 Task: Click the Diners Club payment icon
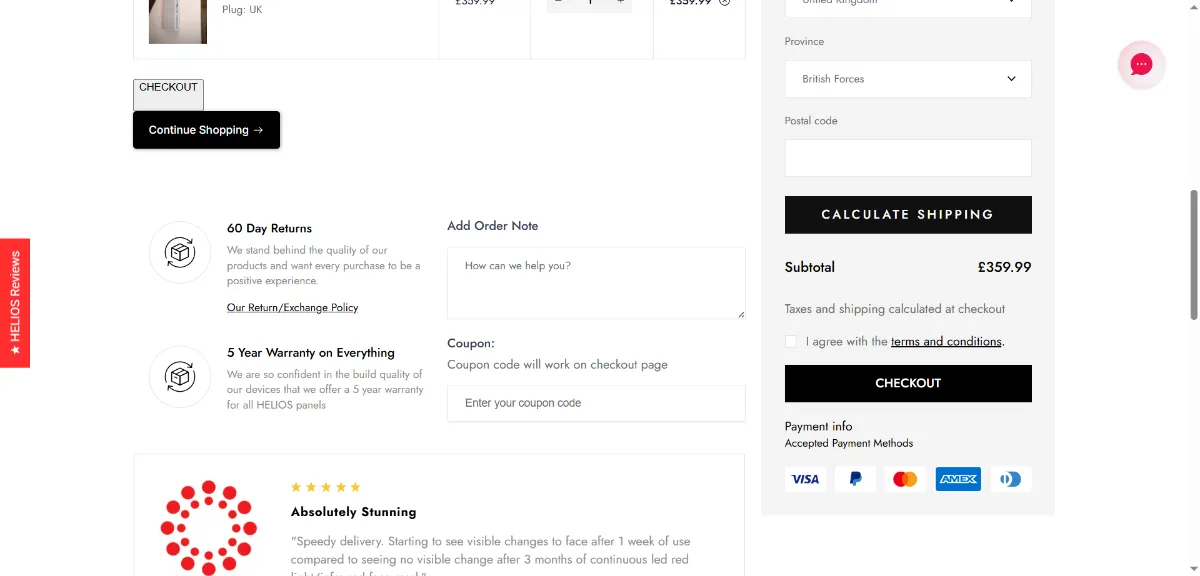pos(1010,479)
